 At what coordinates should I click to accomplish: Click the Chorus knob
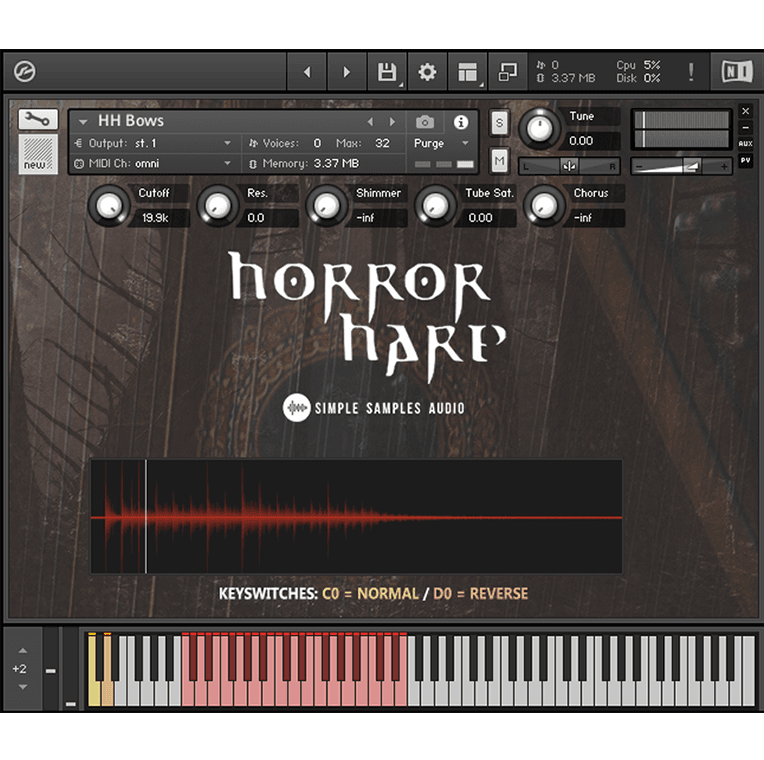pyautogui.click(x=545, y=205)
